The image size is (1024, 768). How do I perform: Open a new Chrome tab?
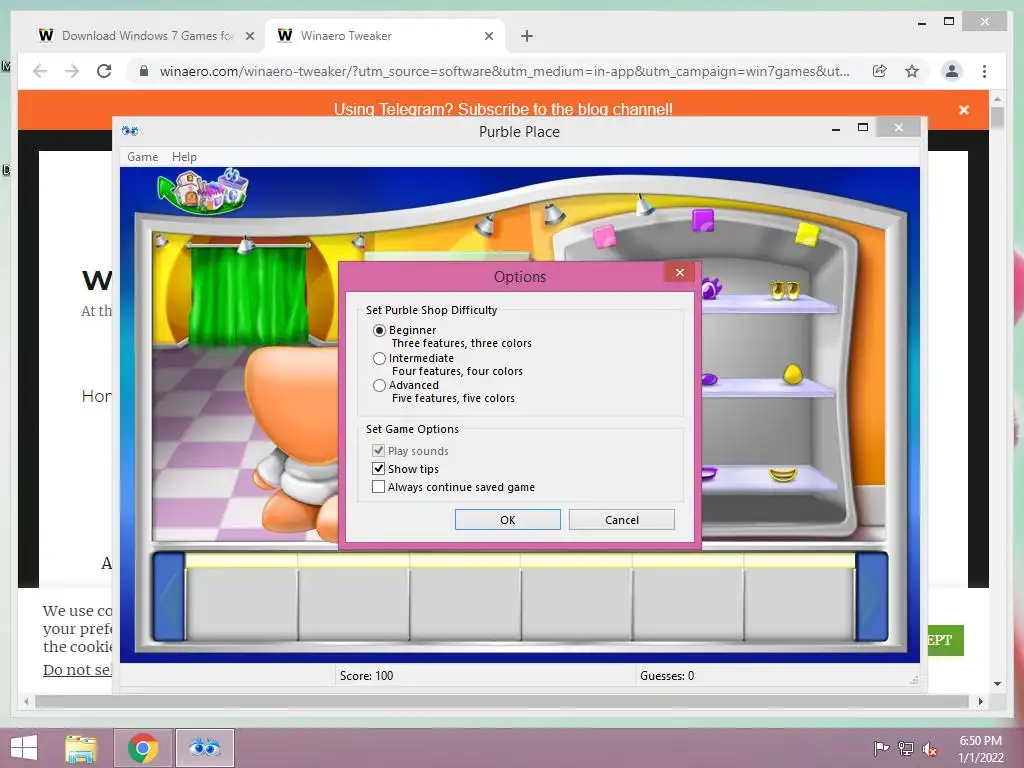click(x=526, y=37)
